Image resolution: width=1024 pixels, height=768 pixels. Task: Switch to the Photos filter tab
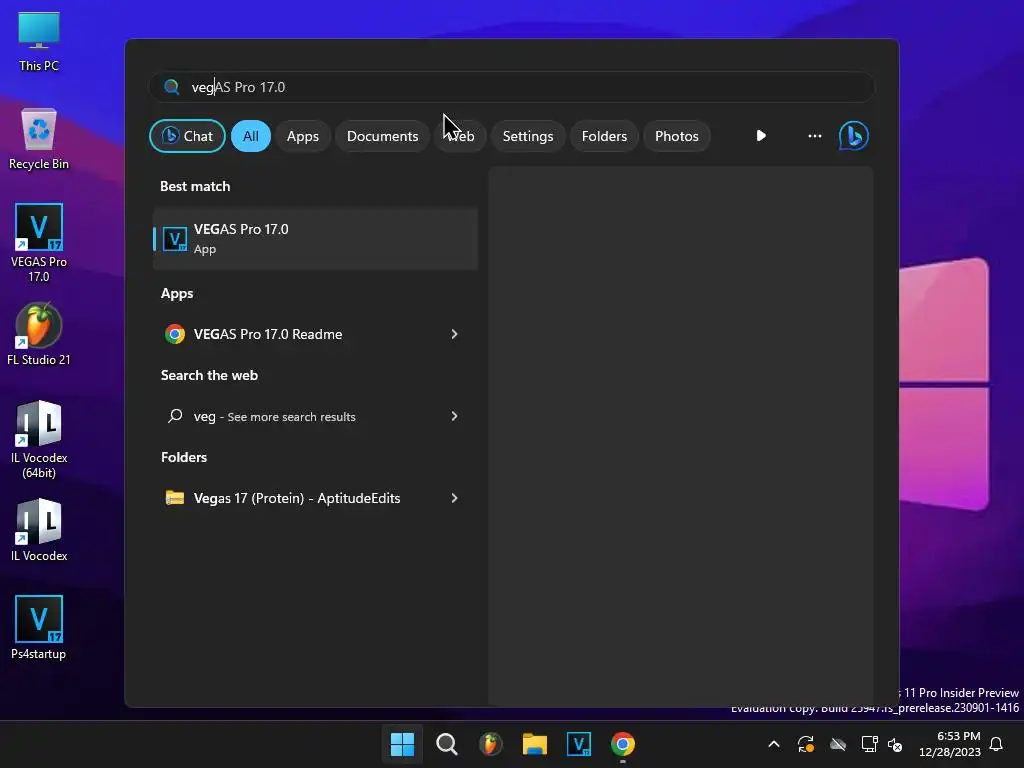pos(677,136)
